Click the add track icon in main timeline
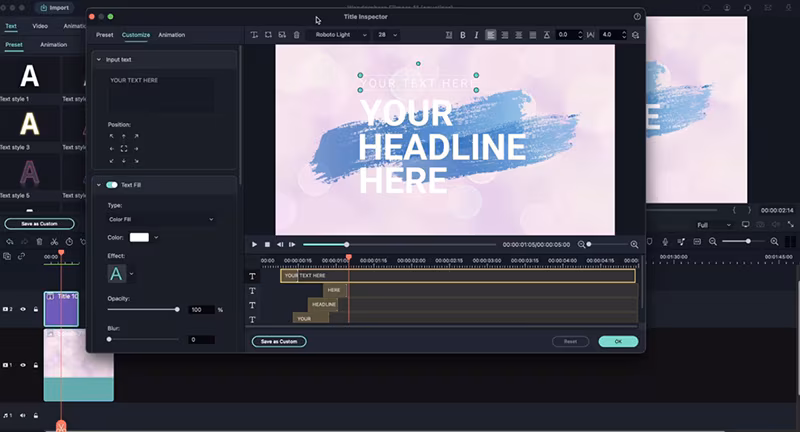This screenshot has width=800, height=432. [x=7, y=256]
